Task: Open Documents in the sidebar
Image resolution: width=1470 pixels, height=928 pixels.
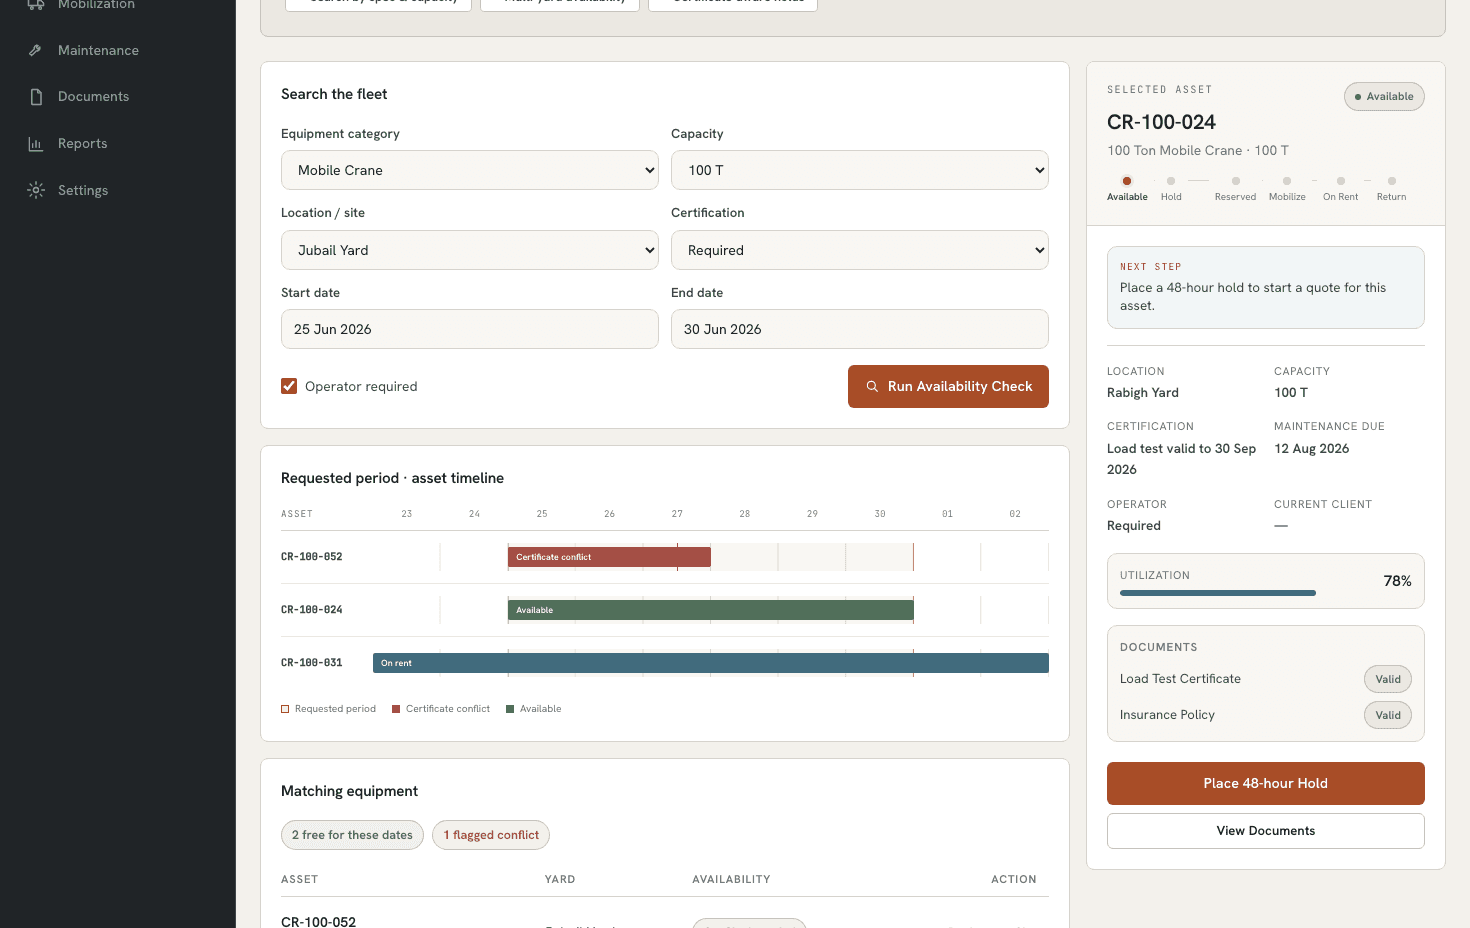Action: 93,97
